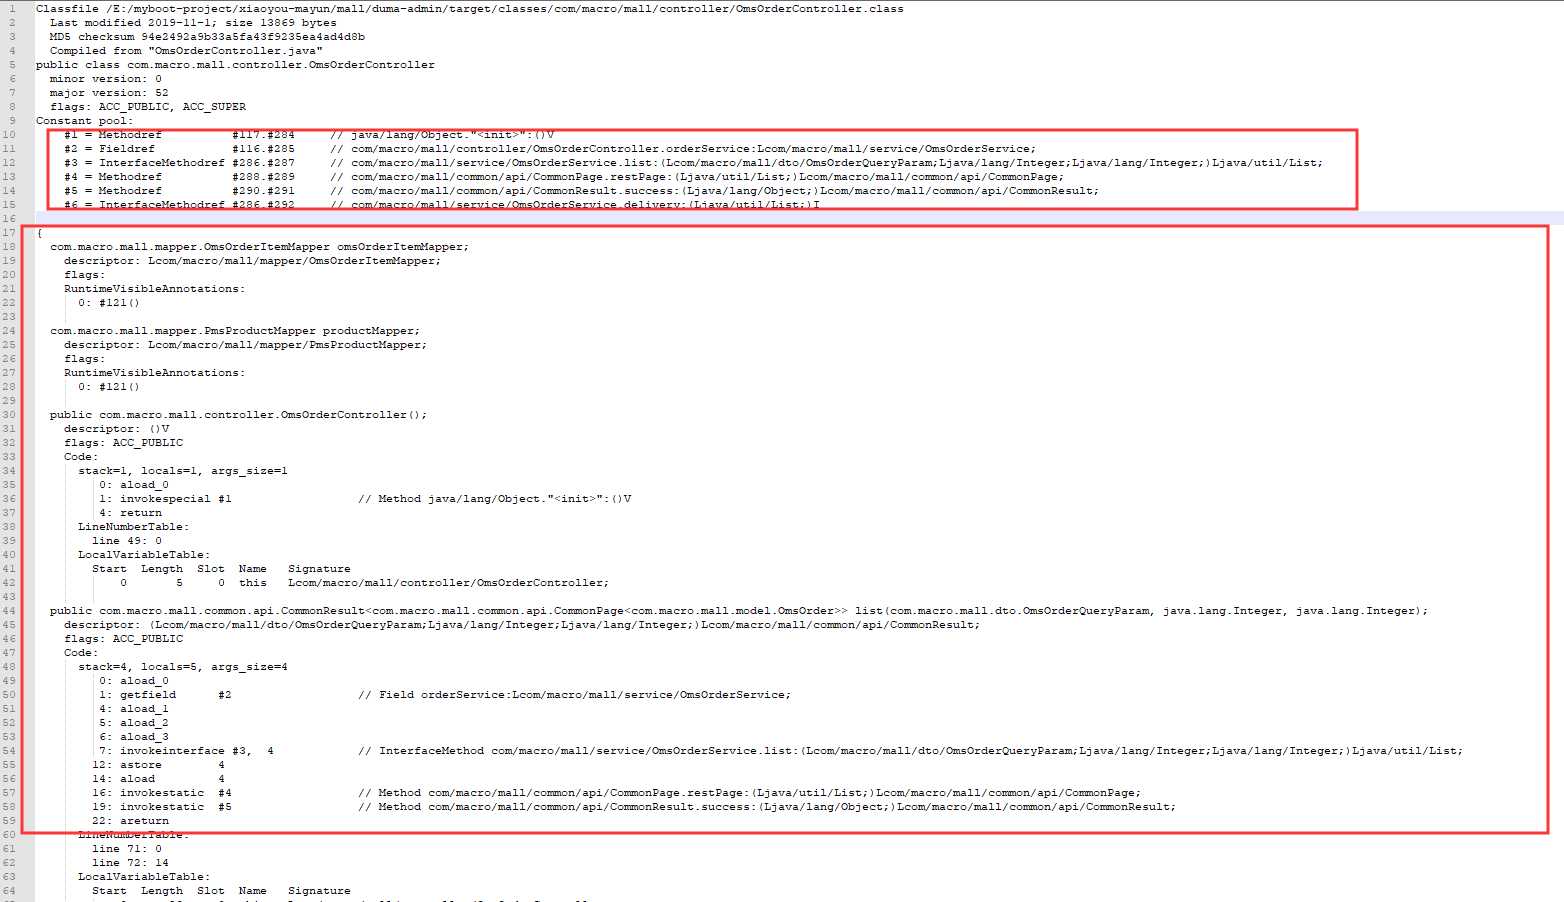Click constant pool entry '#1 = Methodref'
This screenshot has width=1564, height=902.
click(309, 134)
